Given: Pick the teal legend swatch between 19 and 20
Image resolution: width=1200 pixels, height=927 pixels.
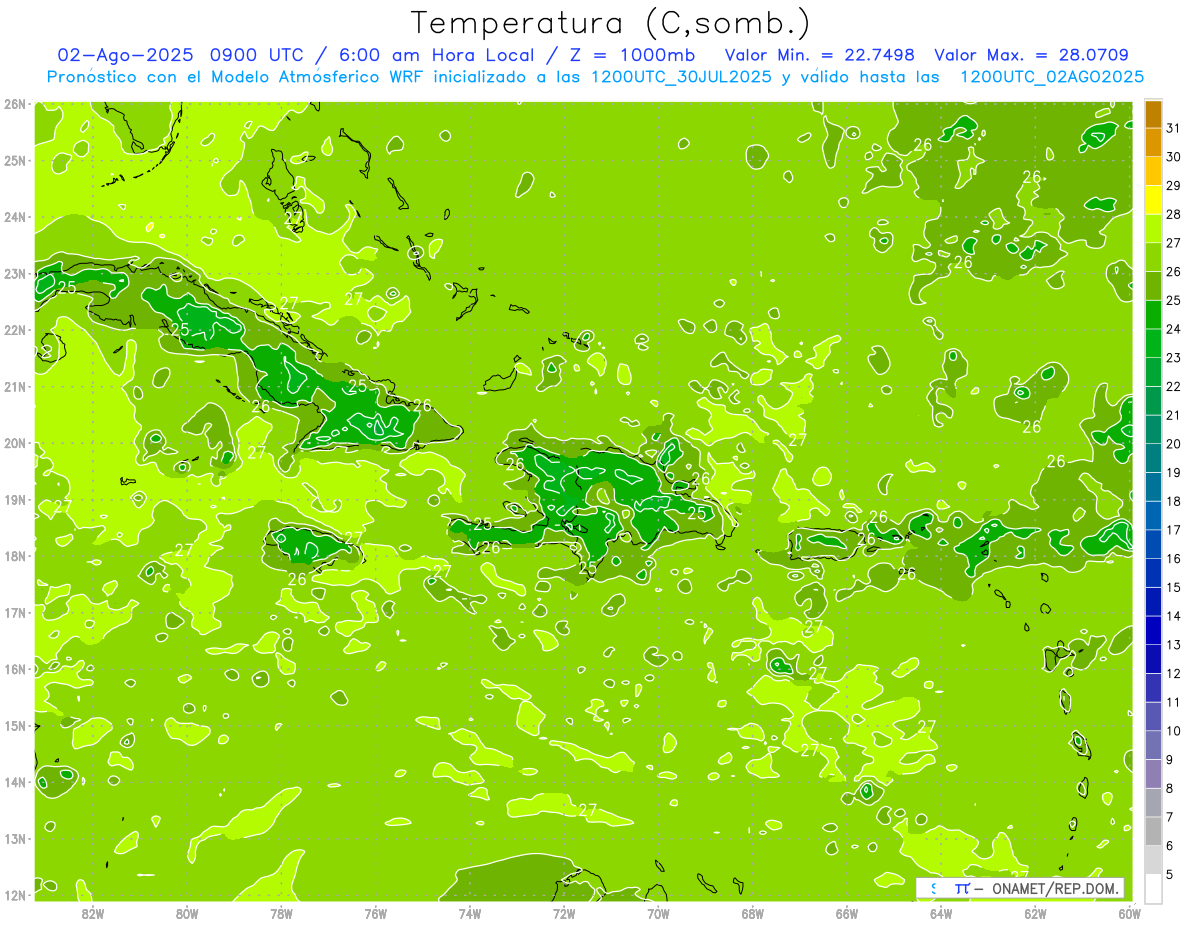Looking at the screenshot, I should pyautogui.click(x=1153, y=458).
